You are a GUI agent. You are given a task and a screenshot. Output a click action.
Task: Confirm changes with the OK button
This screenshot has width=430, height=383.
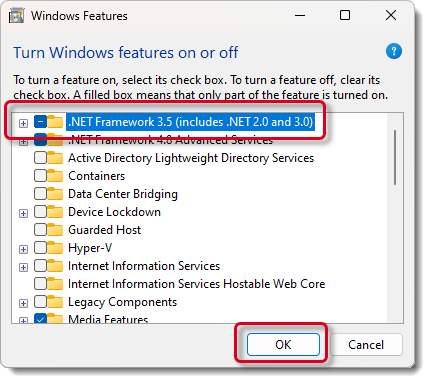(x=283, y=345)
